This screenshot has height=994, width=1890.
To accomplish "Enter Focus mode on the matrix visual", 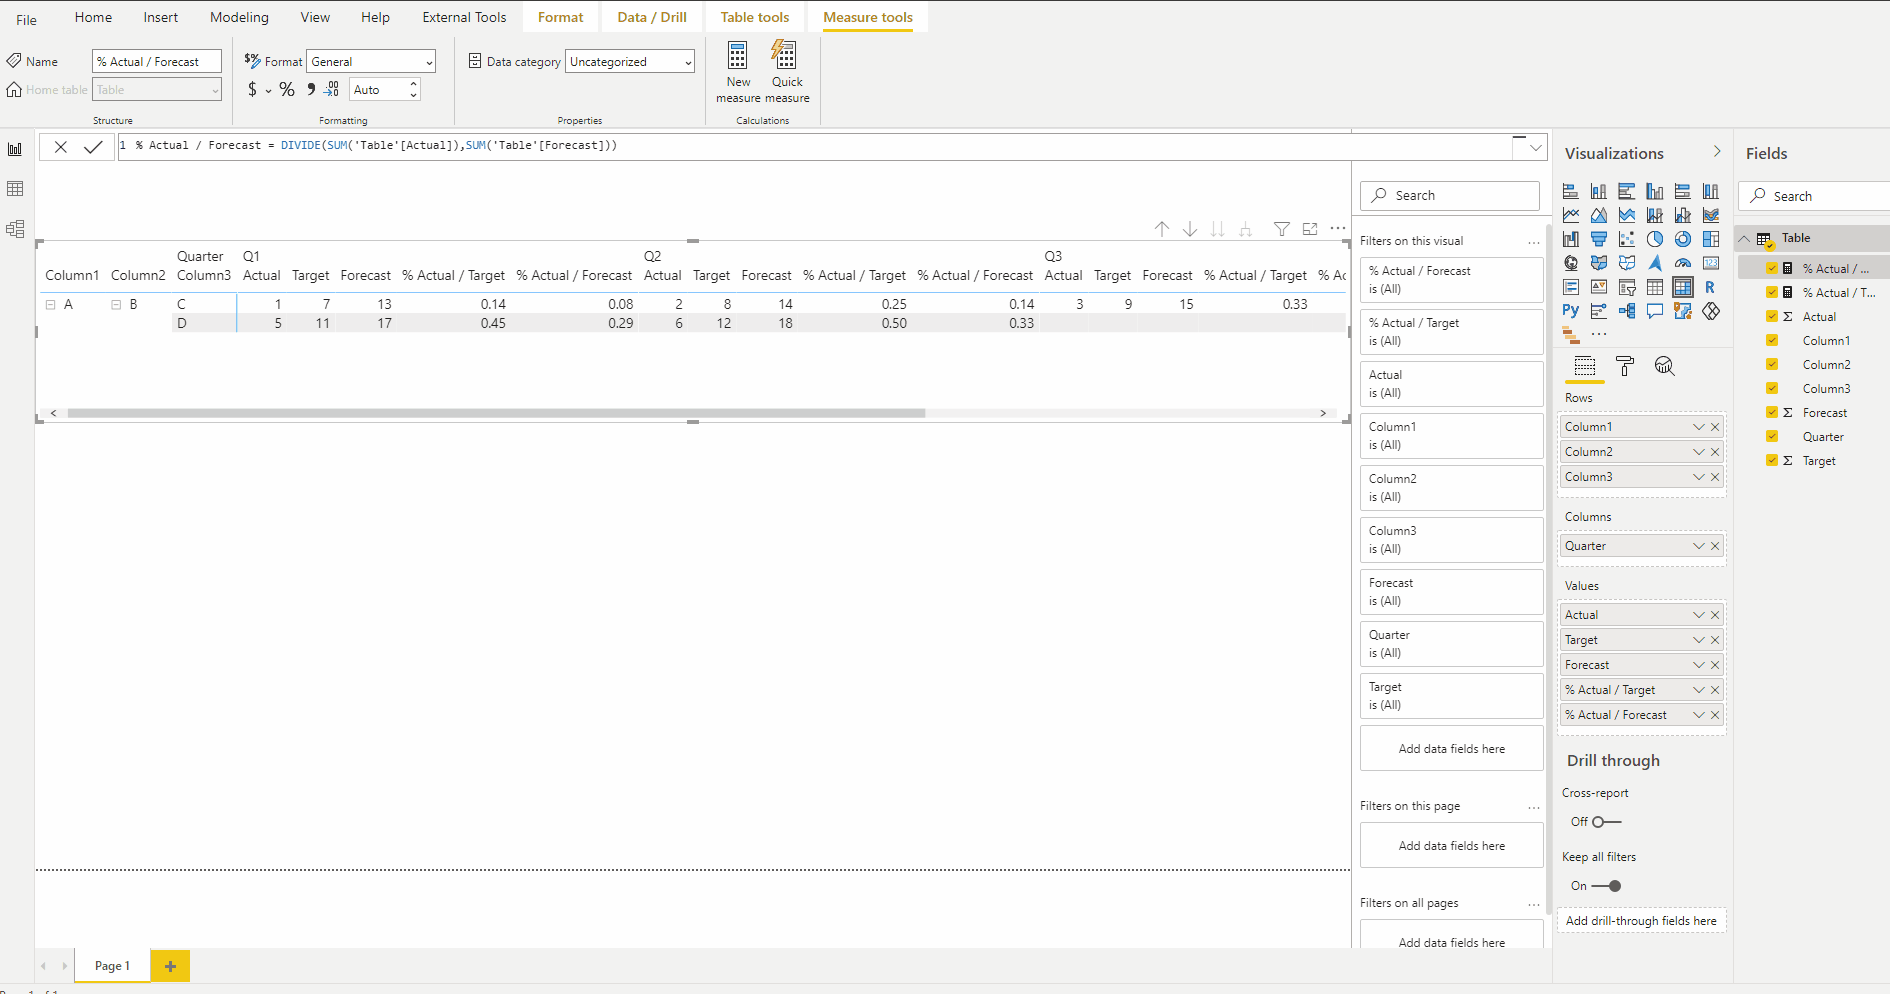I will (x=1310, y=229).
